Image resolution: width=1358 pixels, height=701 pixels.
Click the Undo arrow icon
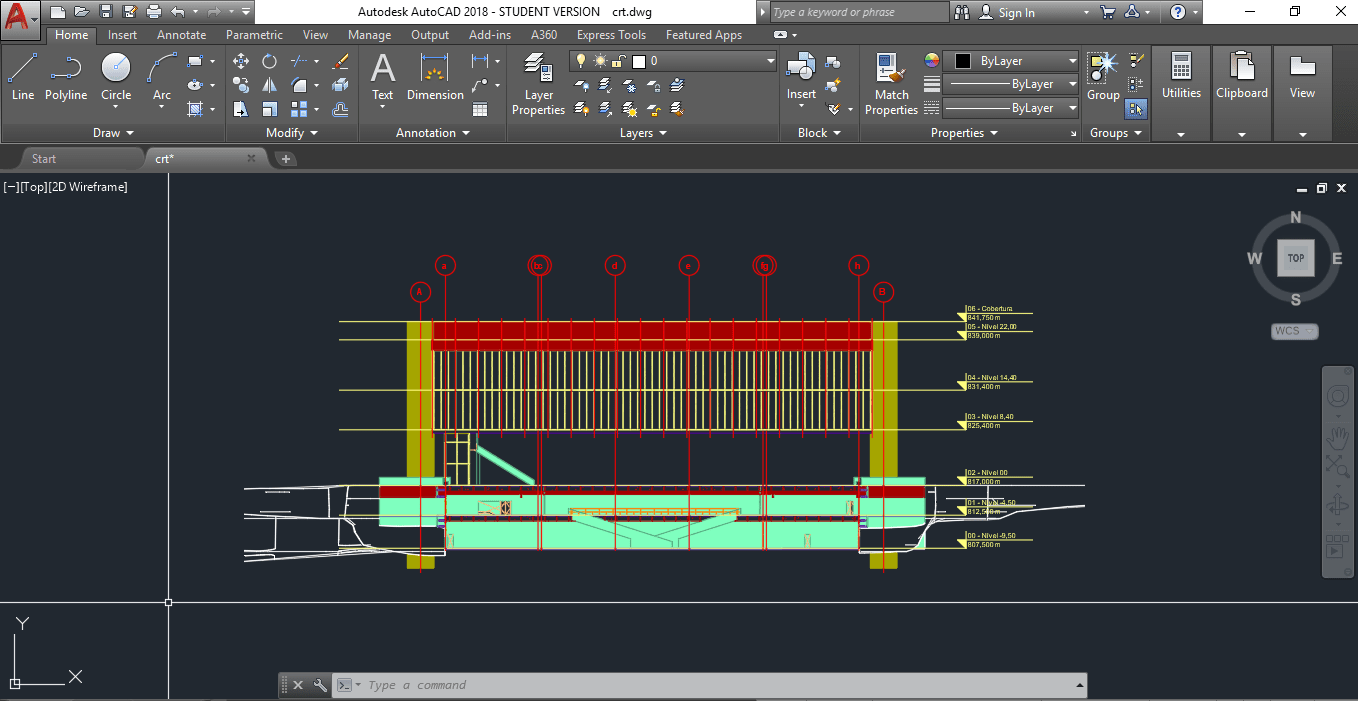click(x=178, y=12)
